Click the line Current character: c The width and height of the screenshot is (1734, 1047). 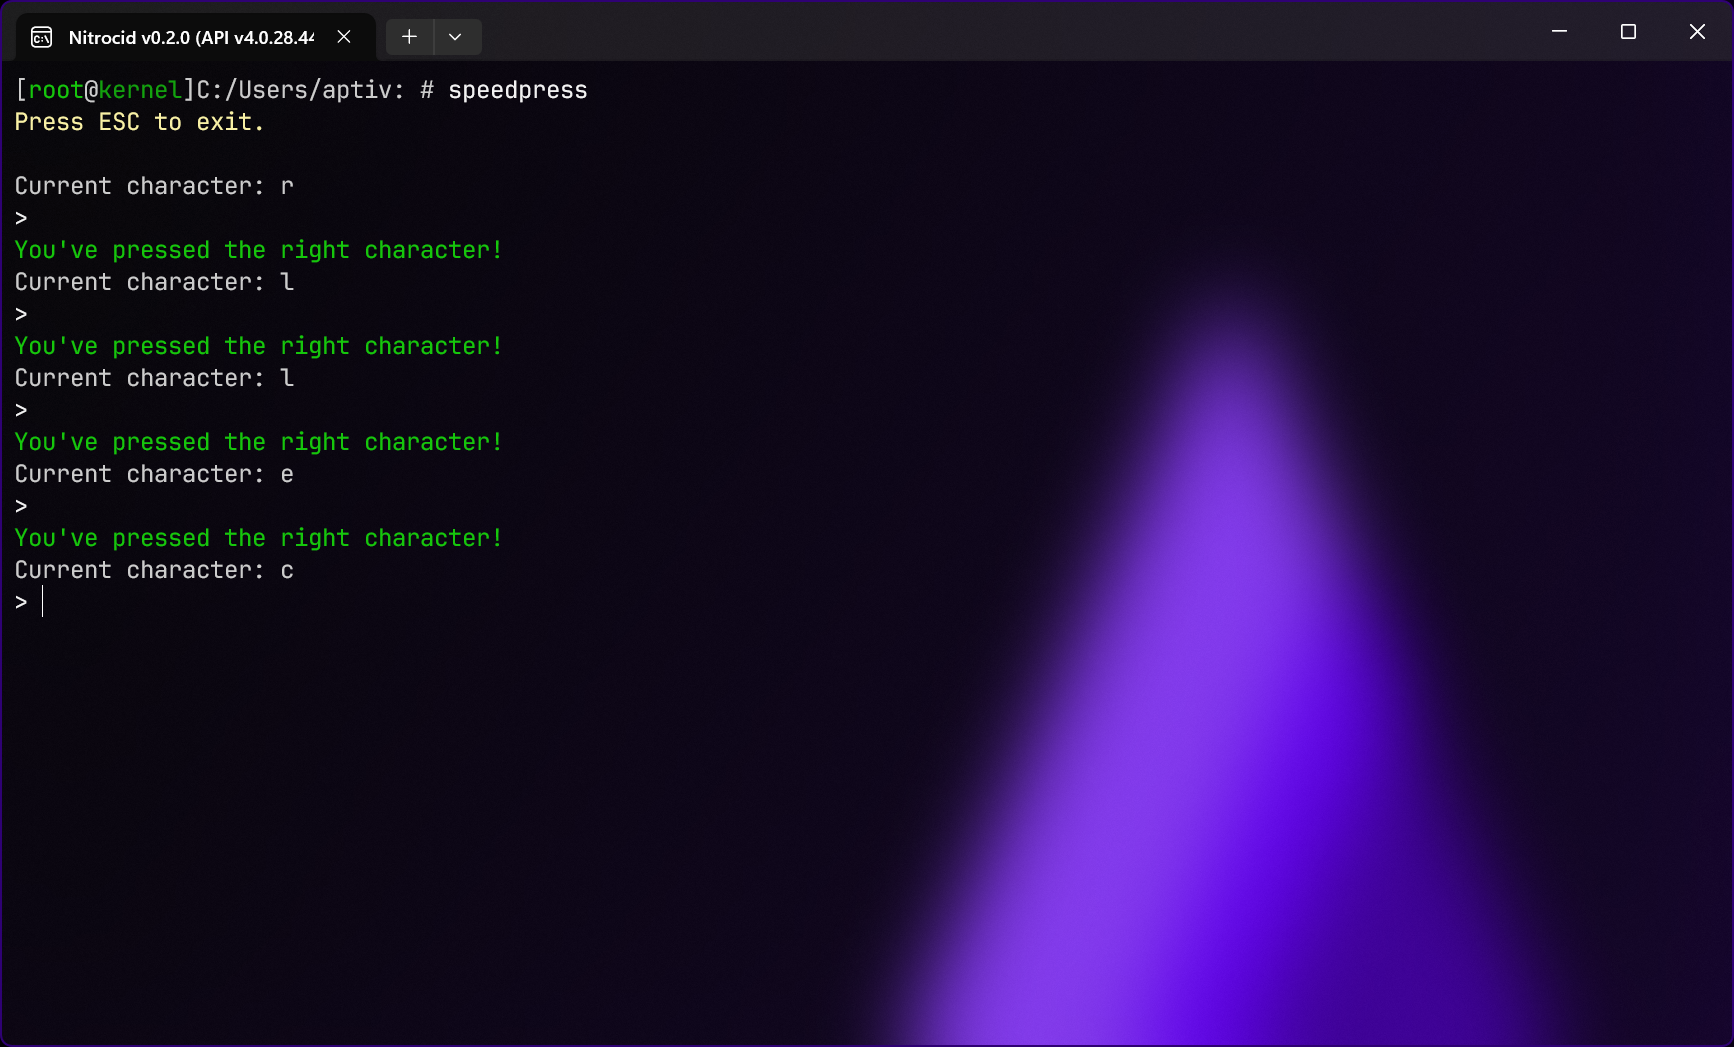click(154, 570)
